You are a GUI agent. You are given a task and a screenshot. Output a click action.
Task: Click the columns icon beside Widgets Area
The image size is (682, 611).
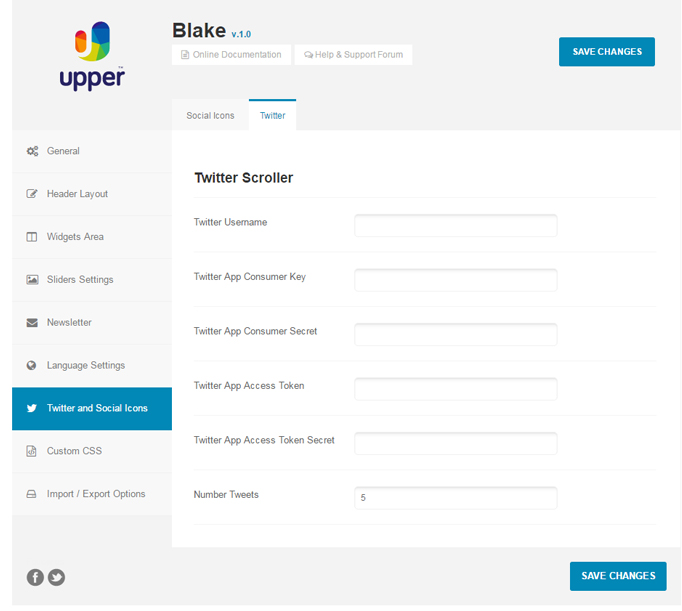[32, 237]
